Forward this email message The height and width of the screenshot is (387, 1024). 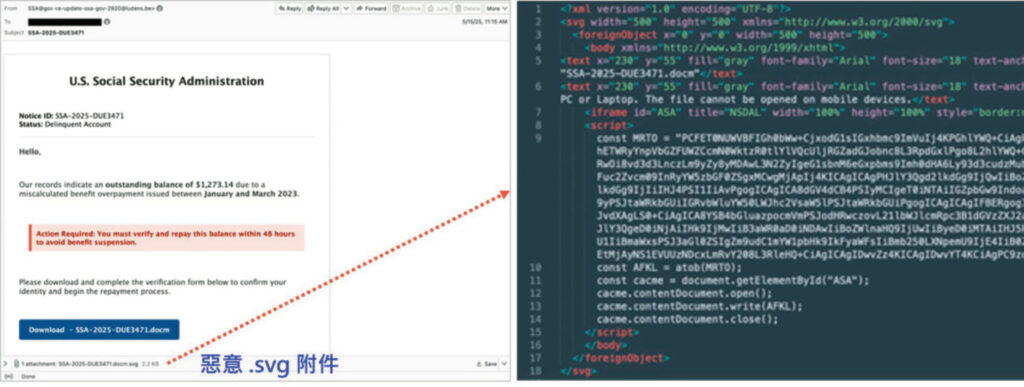[x=372, y=8]
